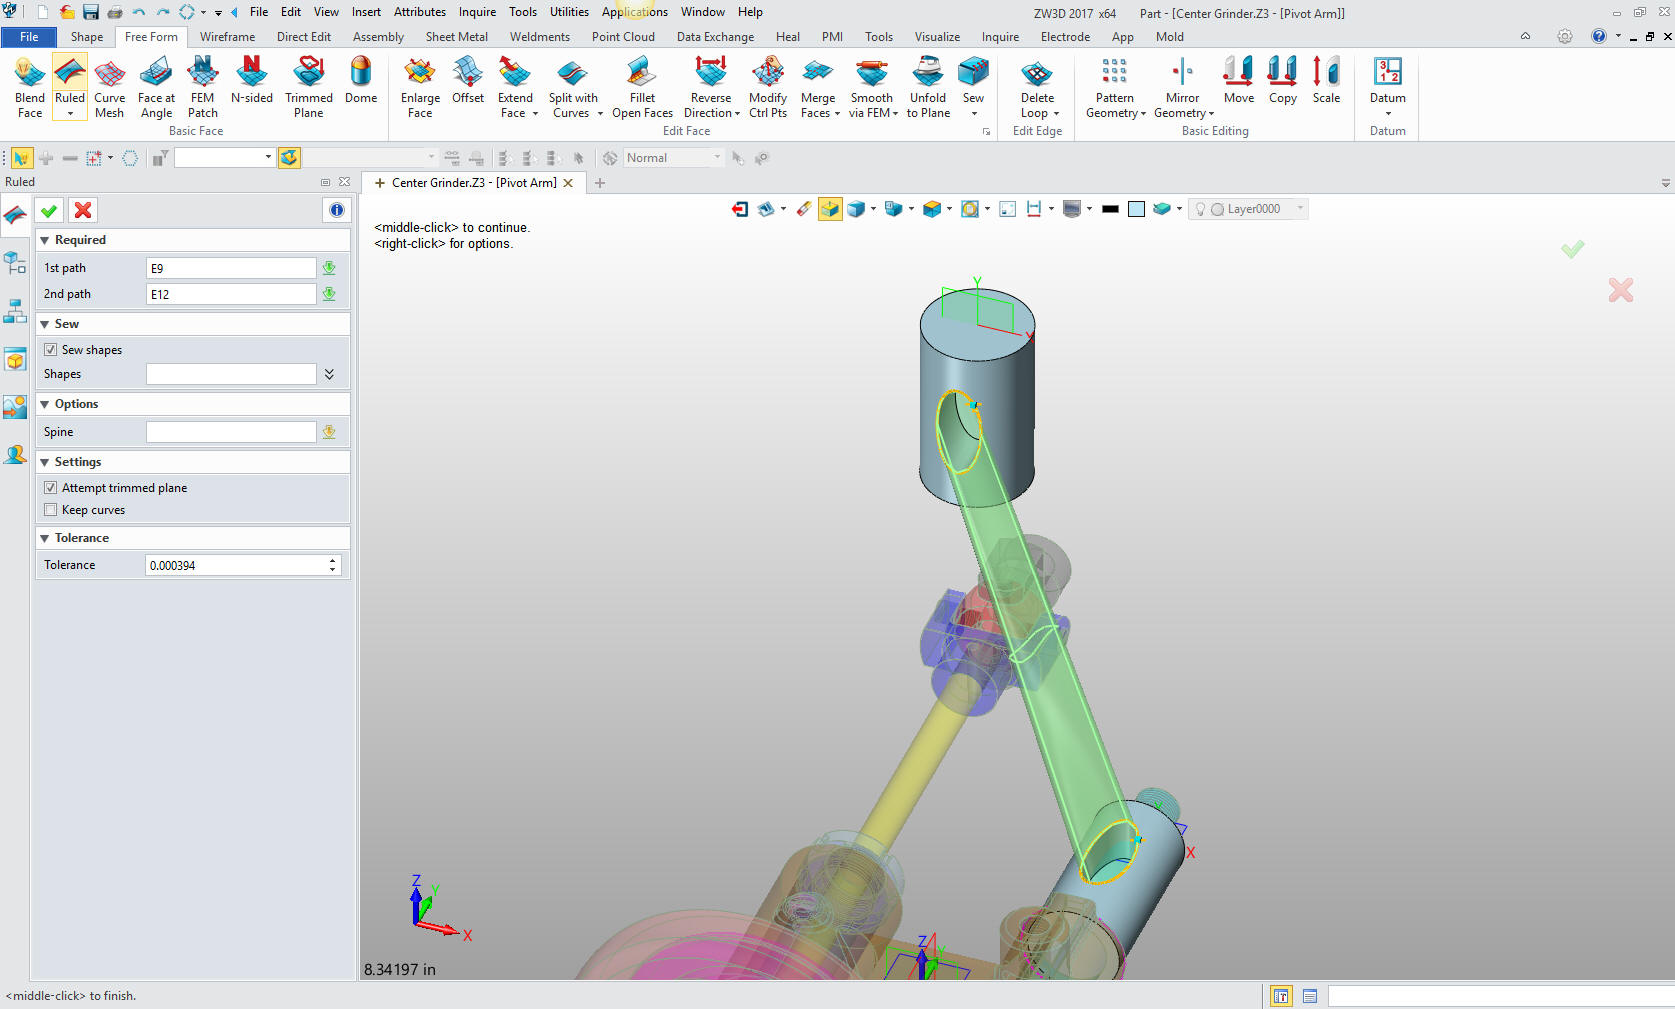Activate the Scale tool

(x=1327, y=80)
